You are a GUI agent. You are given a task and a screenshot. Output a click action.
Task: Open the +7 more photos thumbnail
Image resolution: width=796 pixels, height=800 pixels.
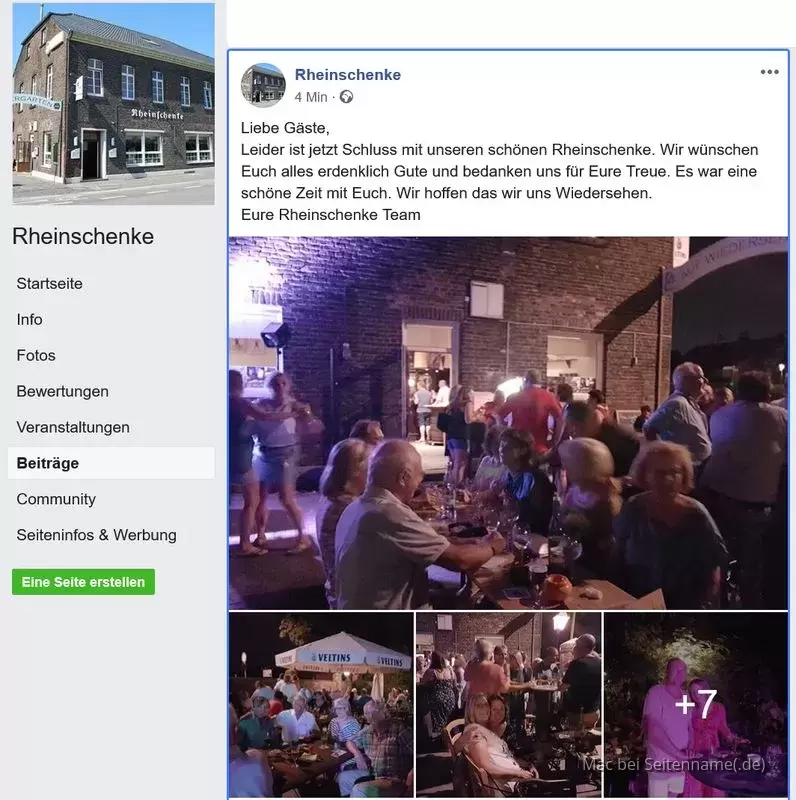(696, 705)
